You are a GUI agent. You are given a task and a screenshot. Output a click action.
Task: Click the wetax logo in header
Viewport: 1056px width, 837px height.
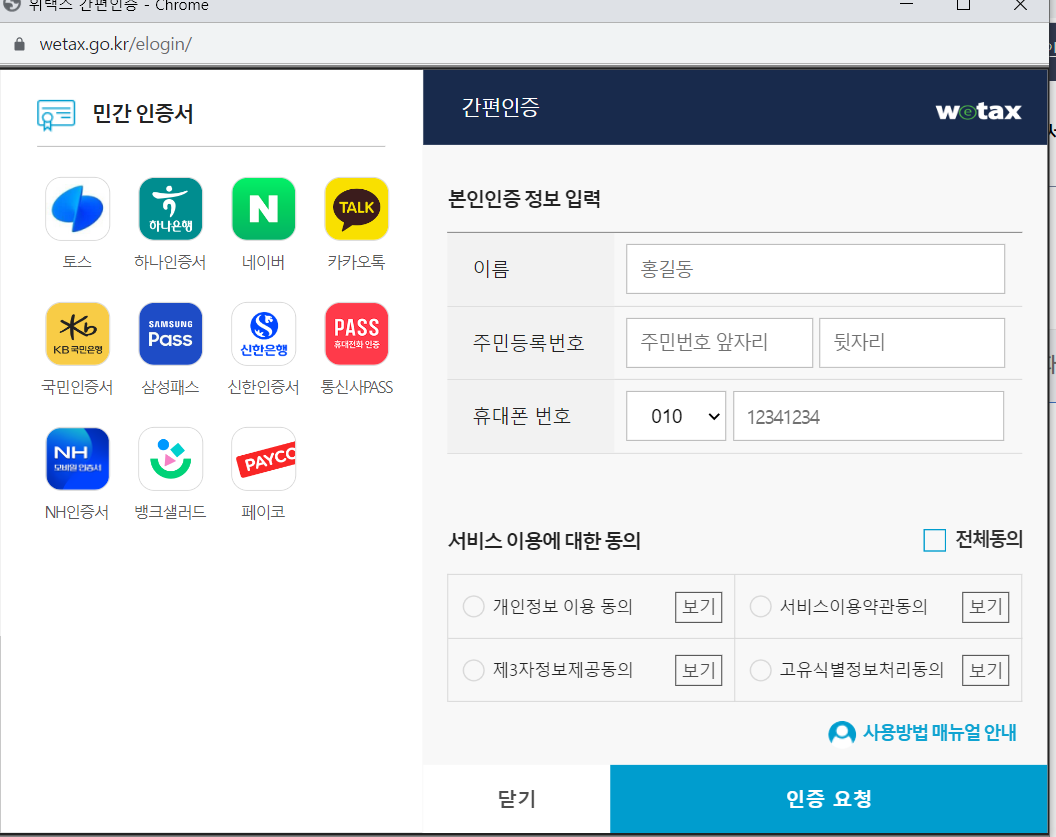pos(979,110)
